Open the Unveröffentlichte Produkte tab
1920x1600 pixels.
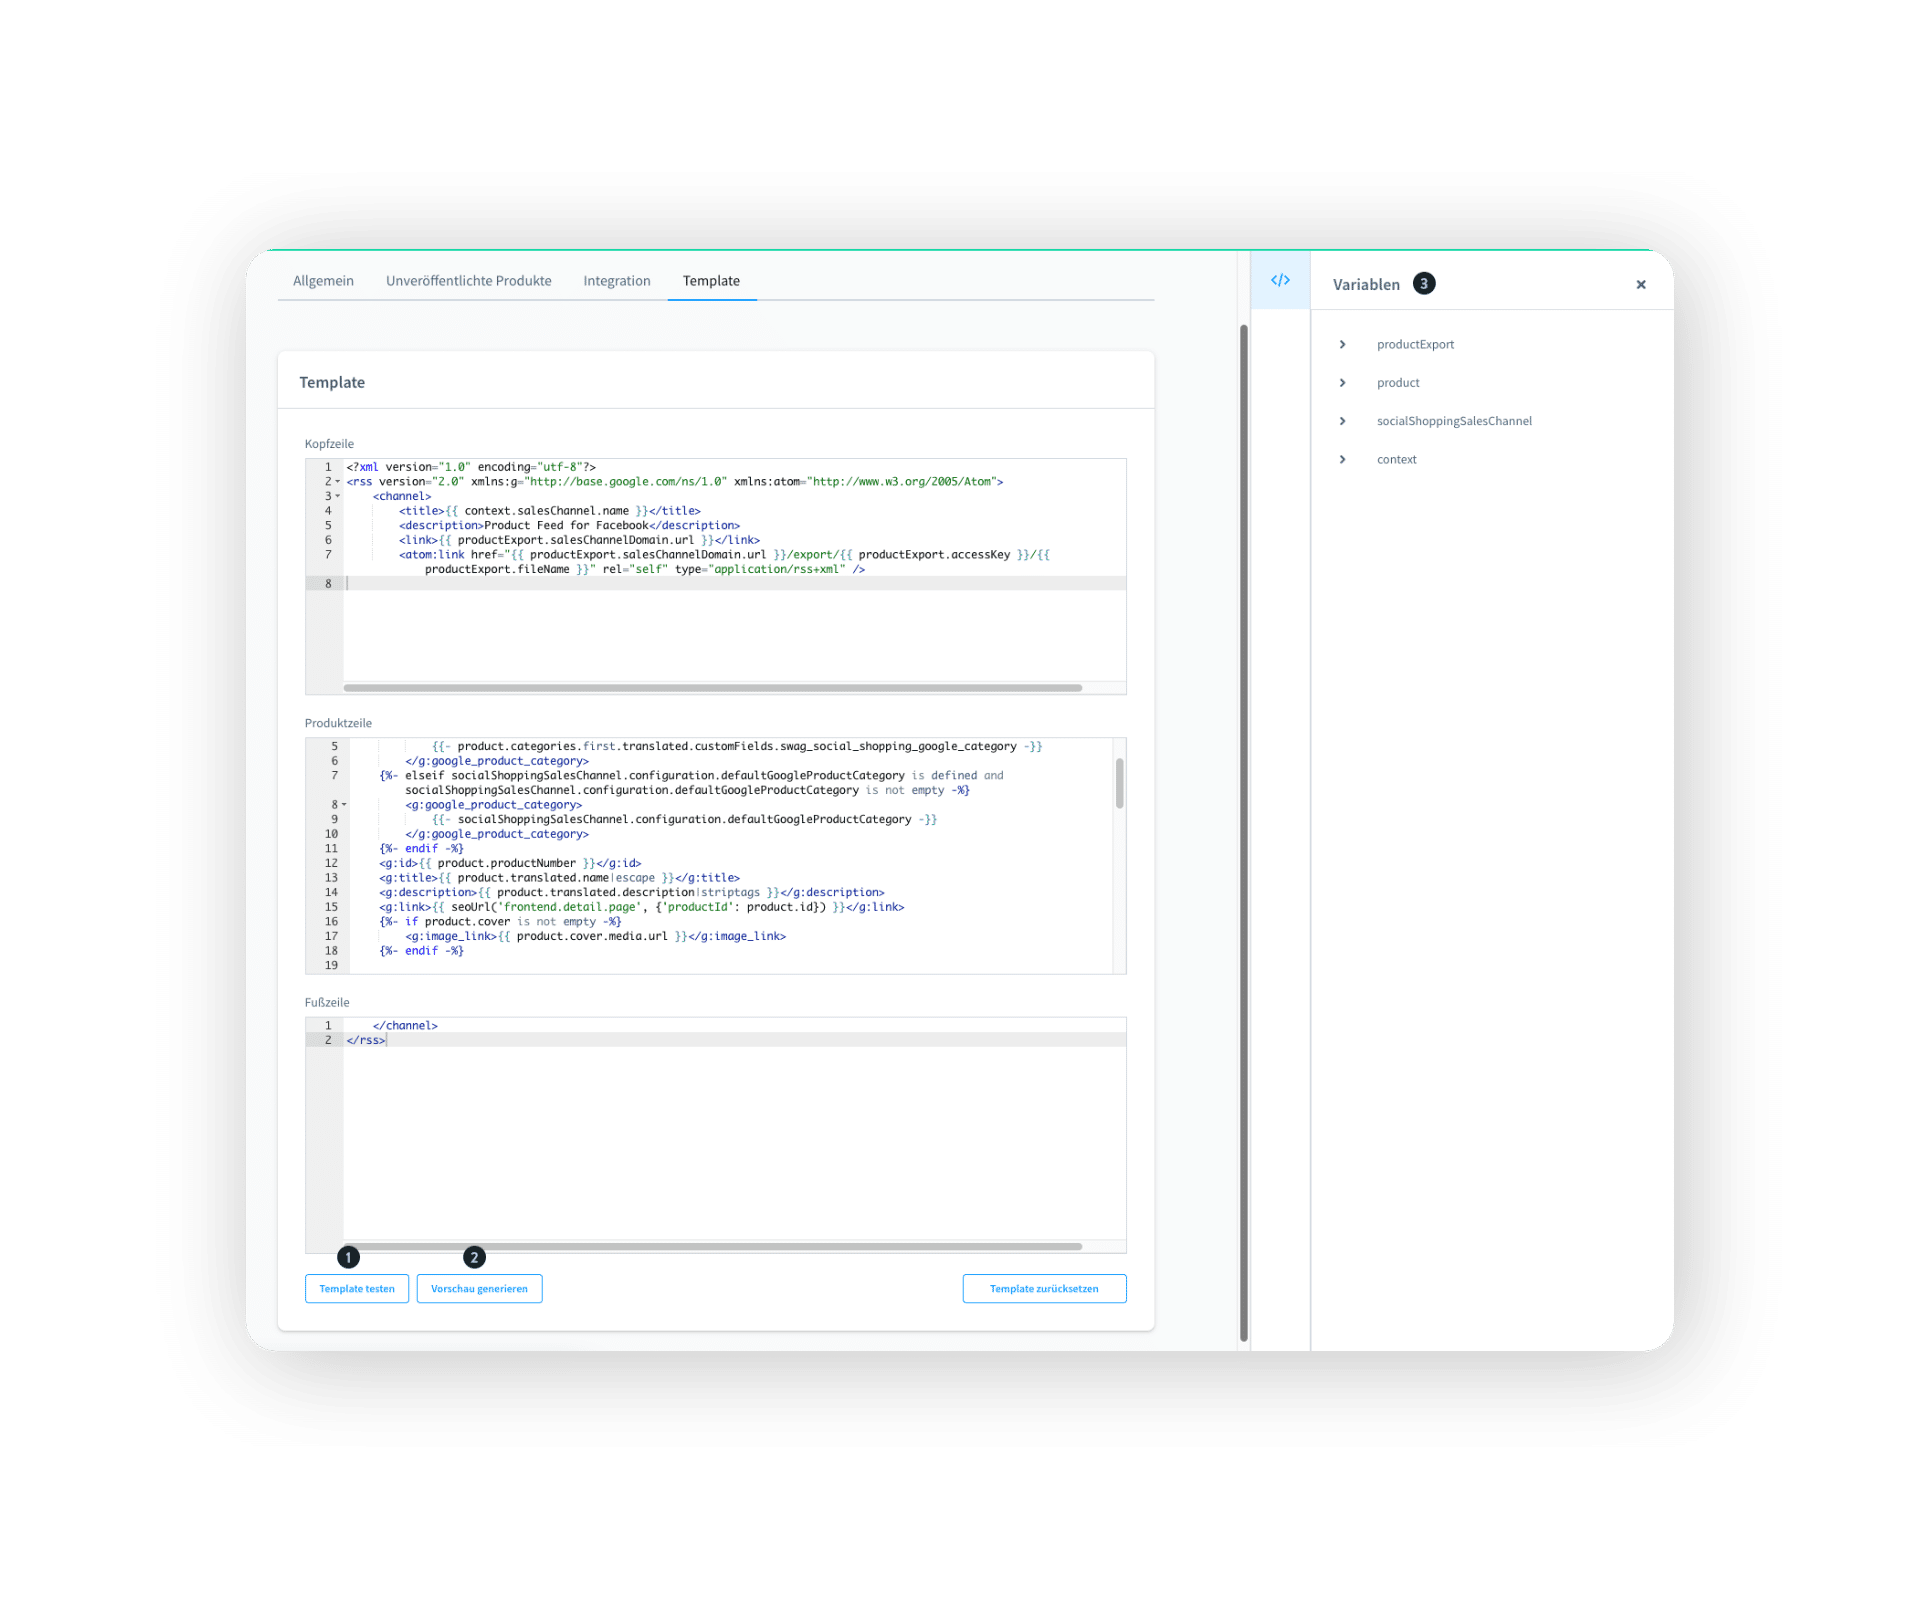coord(468,281)
